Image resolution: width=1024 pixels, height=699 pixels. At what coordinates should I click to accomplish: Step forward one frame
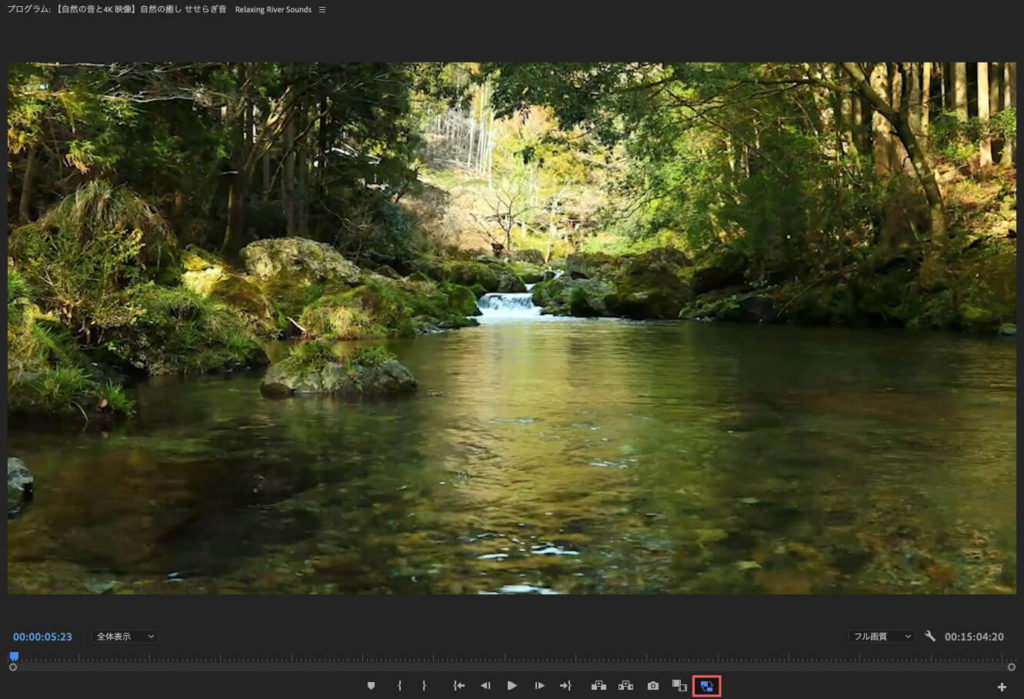coord(539,685)
